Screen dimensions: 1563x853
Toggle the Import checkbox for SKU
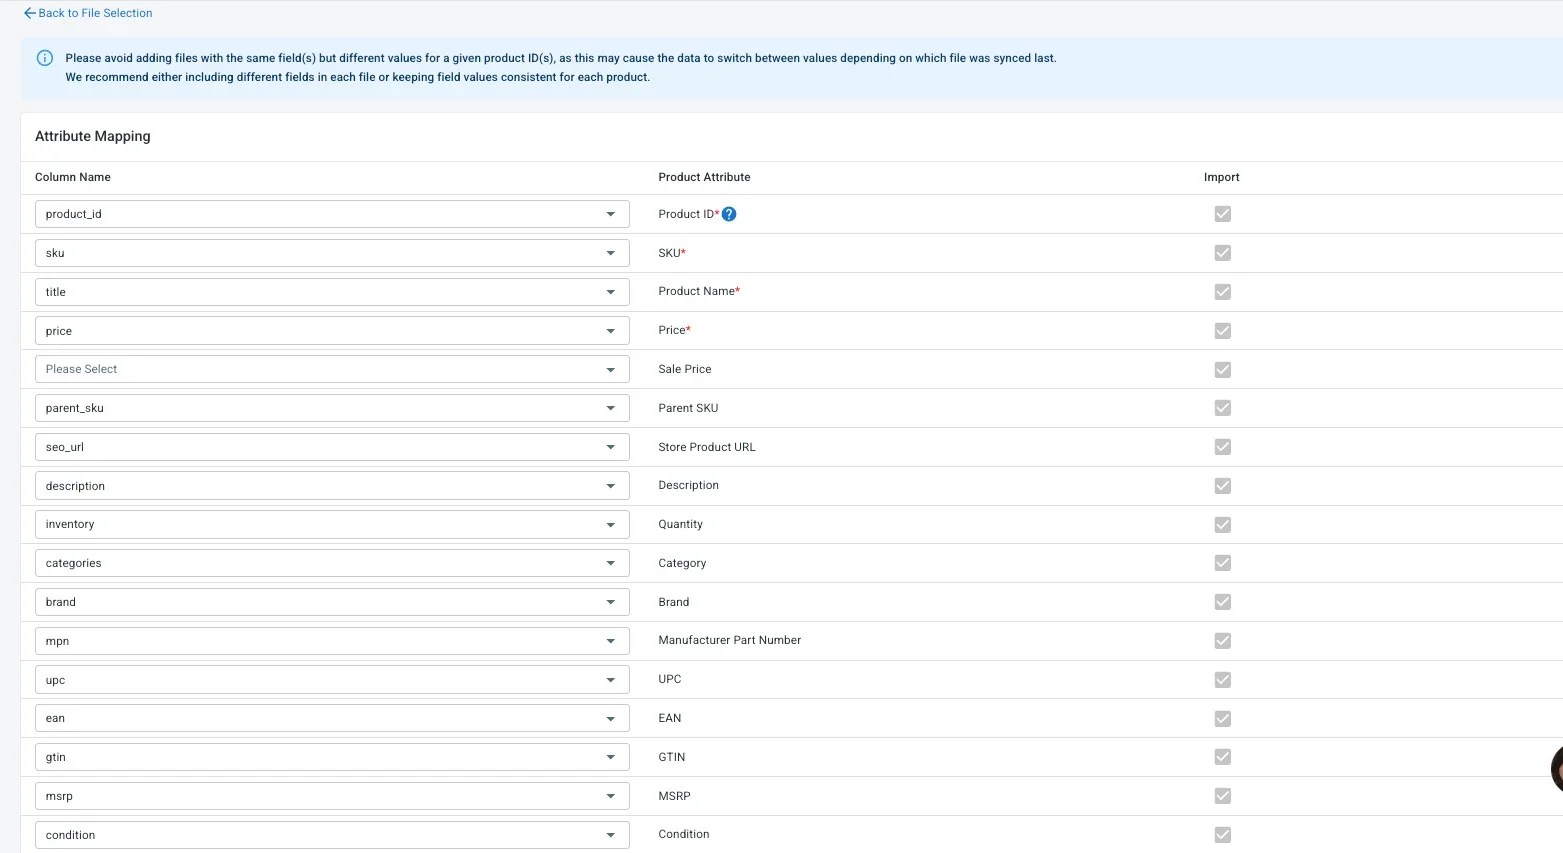click(x=1222, y=253)
